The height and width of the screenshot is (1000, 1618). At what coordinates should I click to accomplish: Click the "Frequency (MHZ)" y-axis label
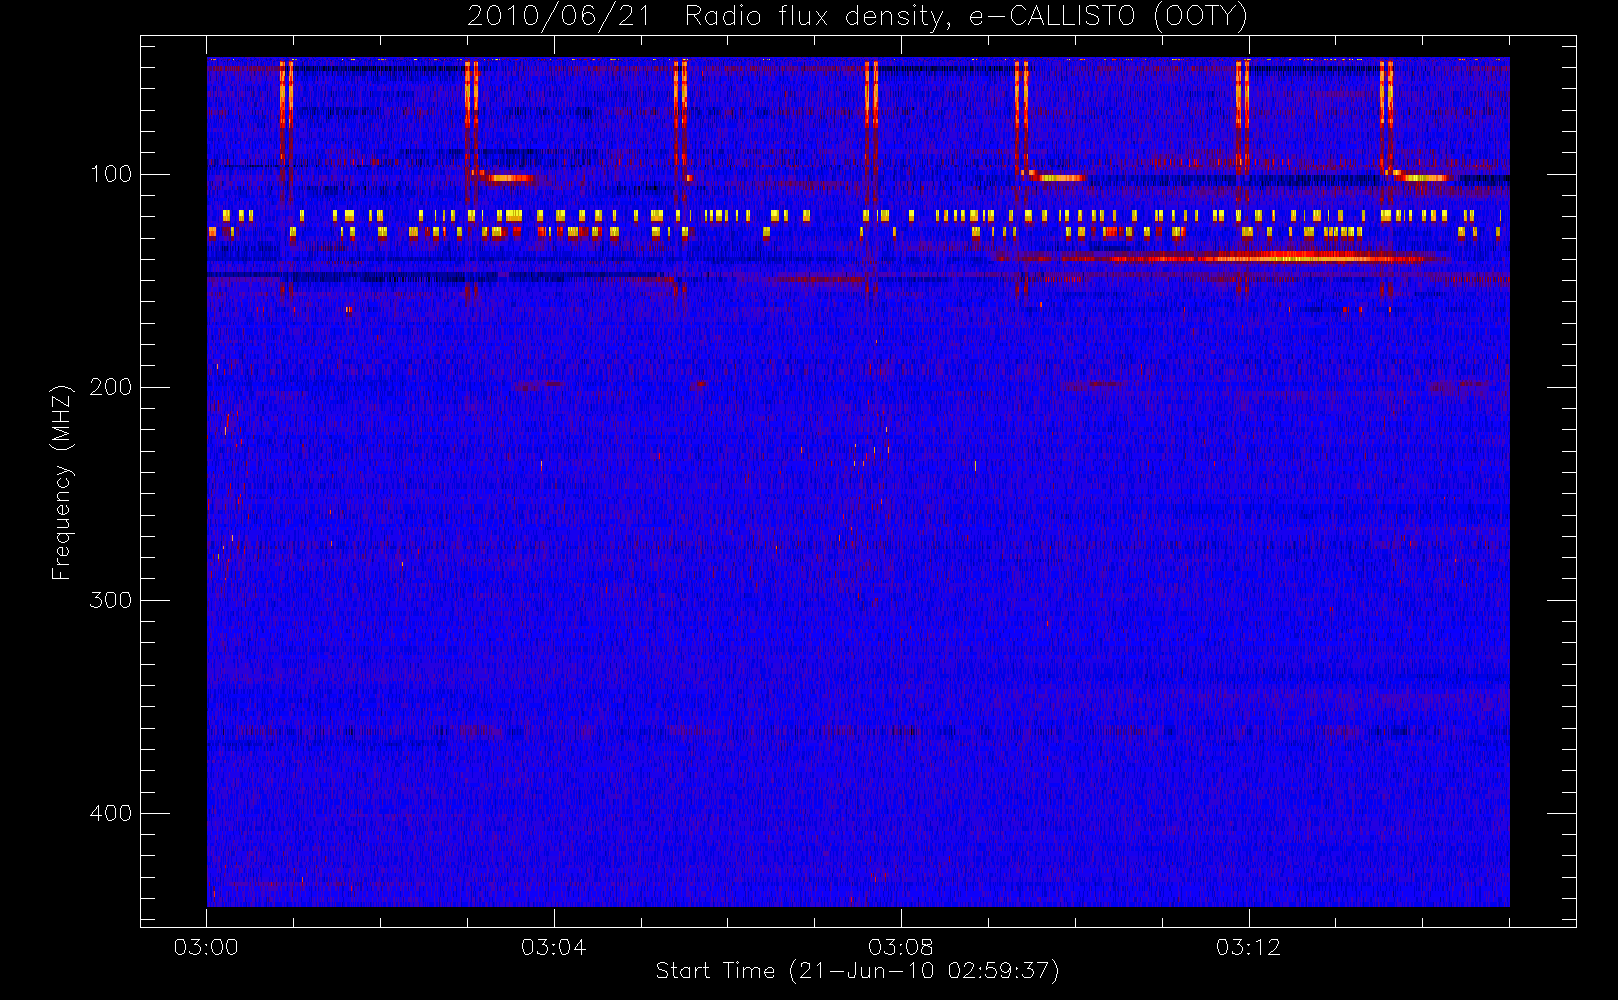62,482
